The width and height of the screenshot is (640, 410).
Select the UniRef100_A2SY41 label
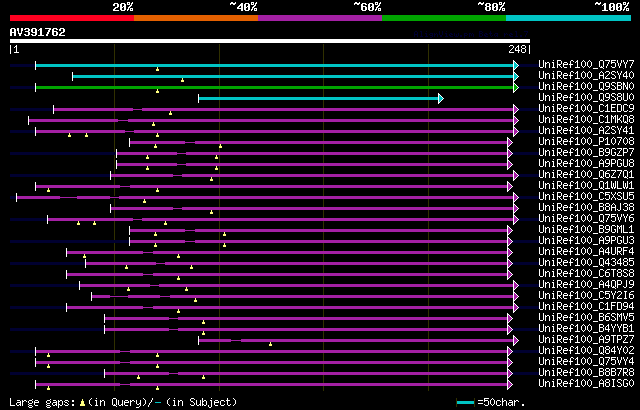click(x=586, y=131)
